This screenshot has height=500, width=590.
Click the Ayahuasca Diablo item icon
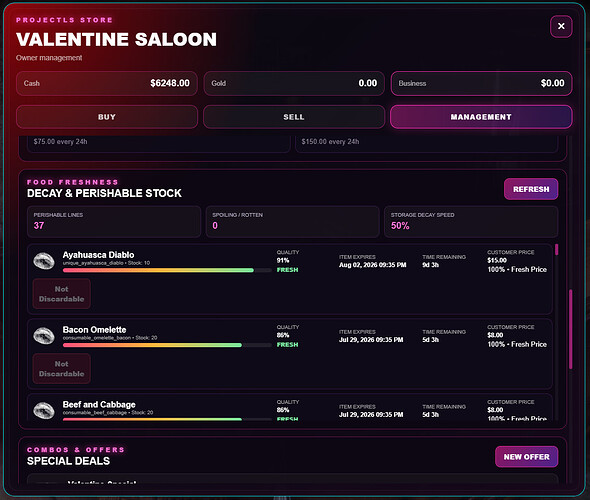point(44,261)
